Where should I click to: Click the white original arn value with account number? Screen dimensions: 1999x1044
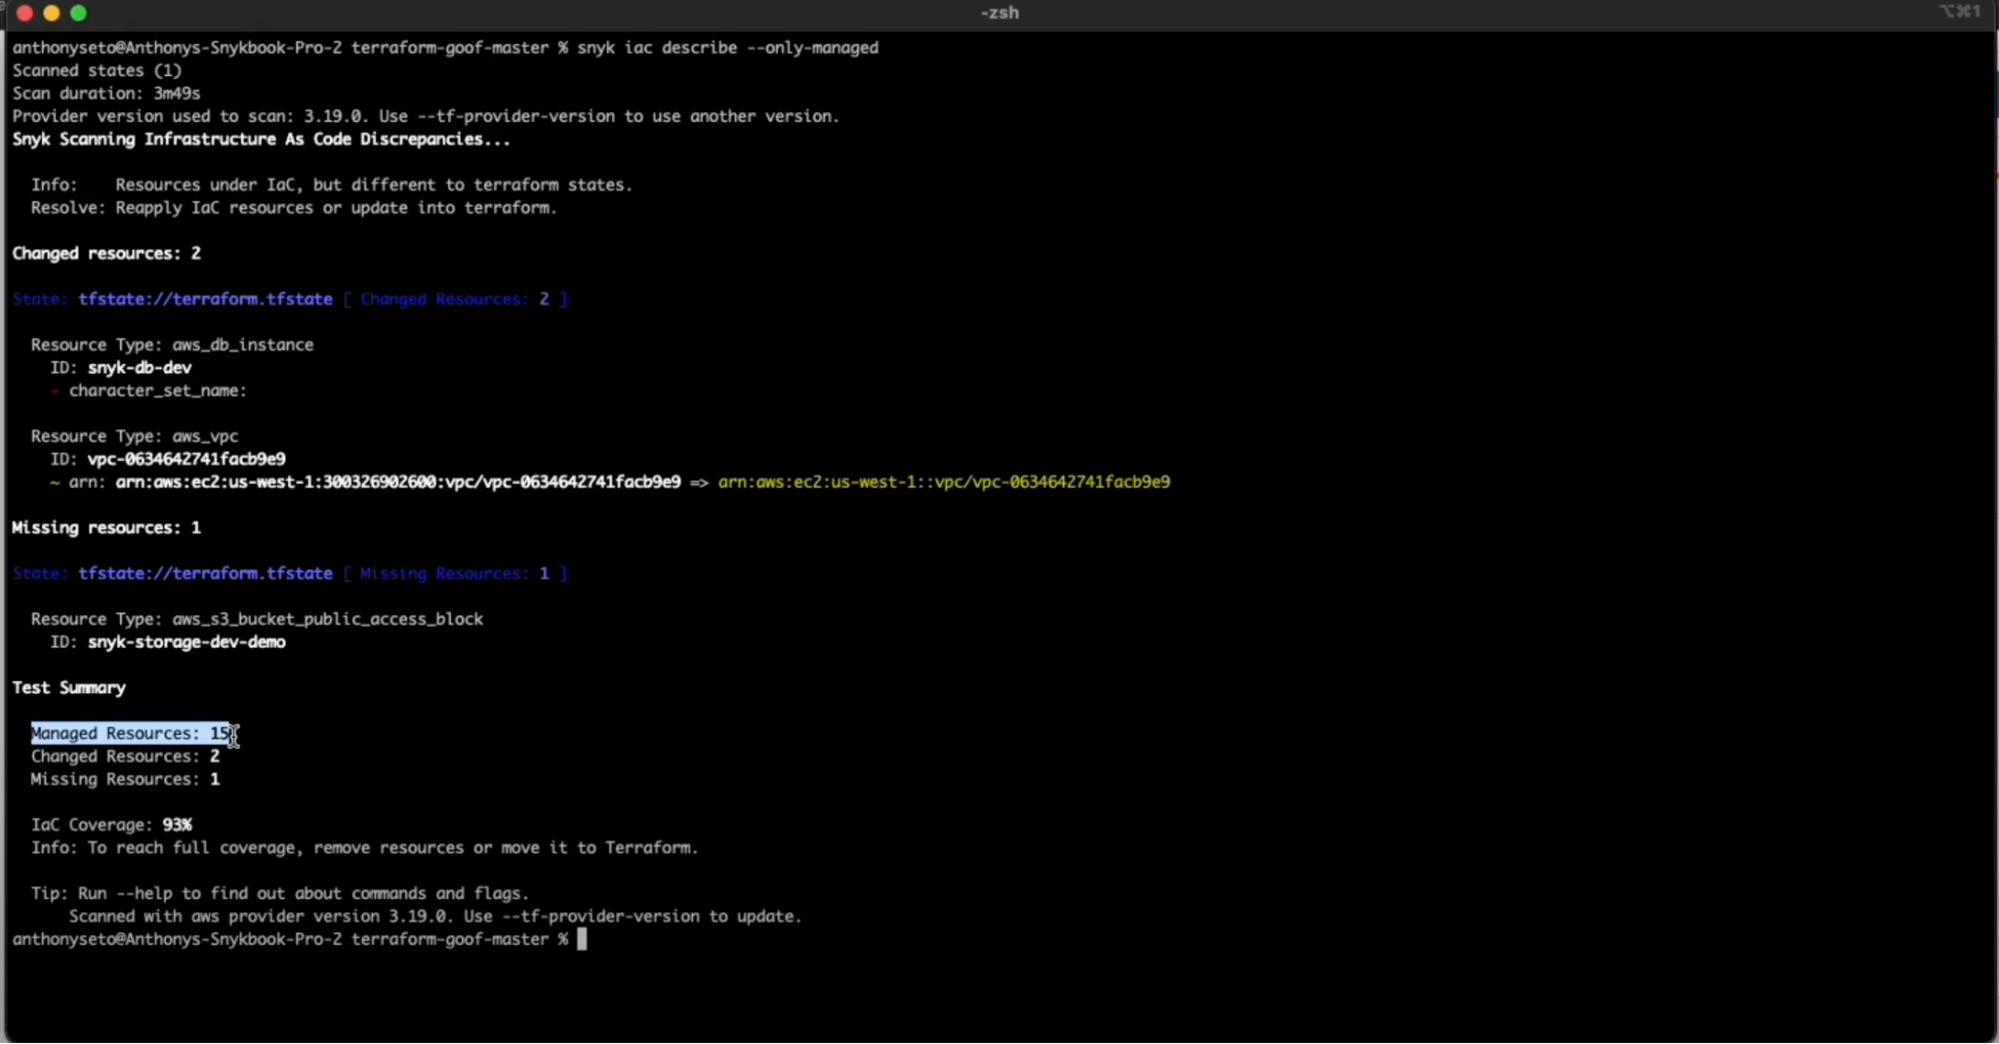point(398,483)
